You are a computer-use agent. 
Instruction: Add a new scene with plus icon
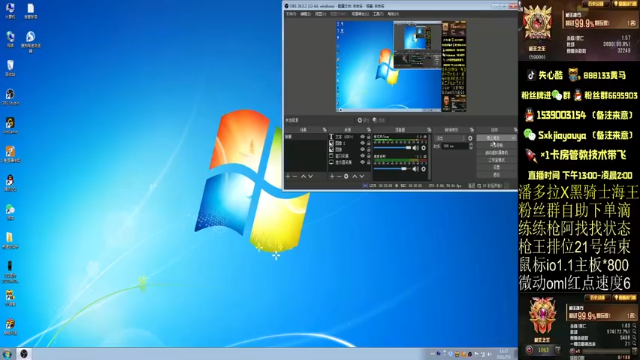click(x=288, y=176)
